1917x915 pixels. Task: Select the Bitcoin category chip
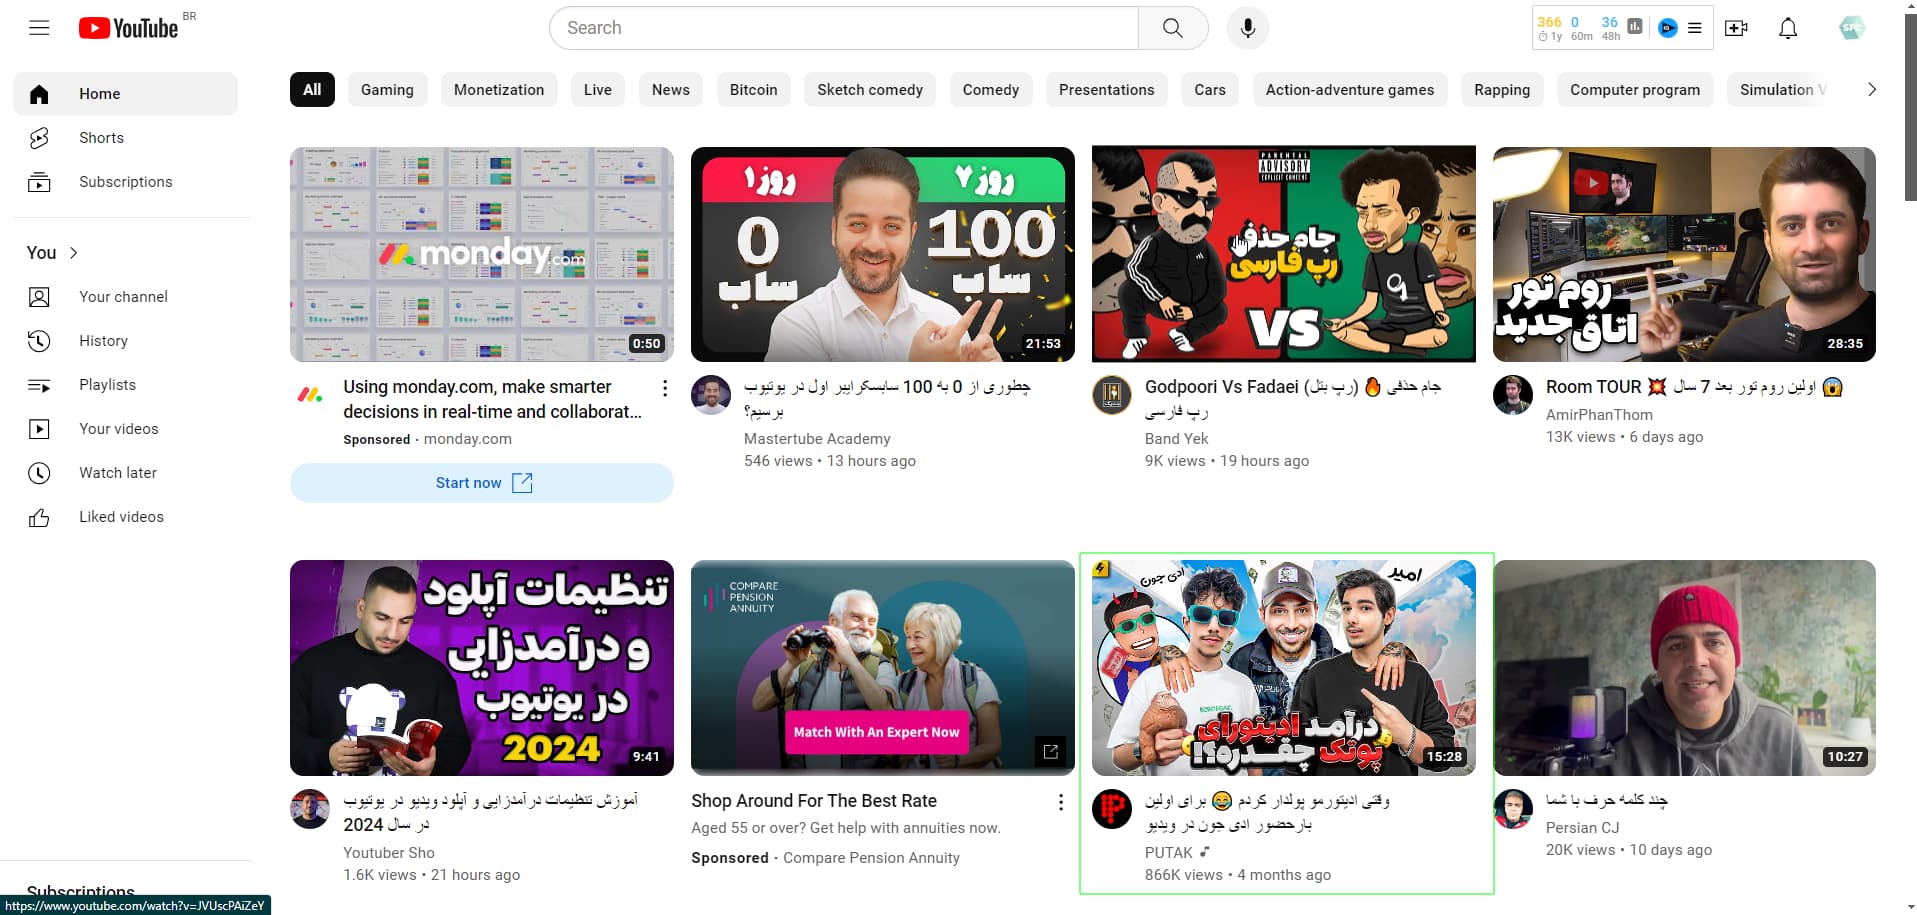pos(753,90)
